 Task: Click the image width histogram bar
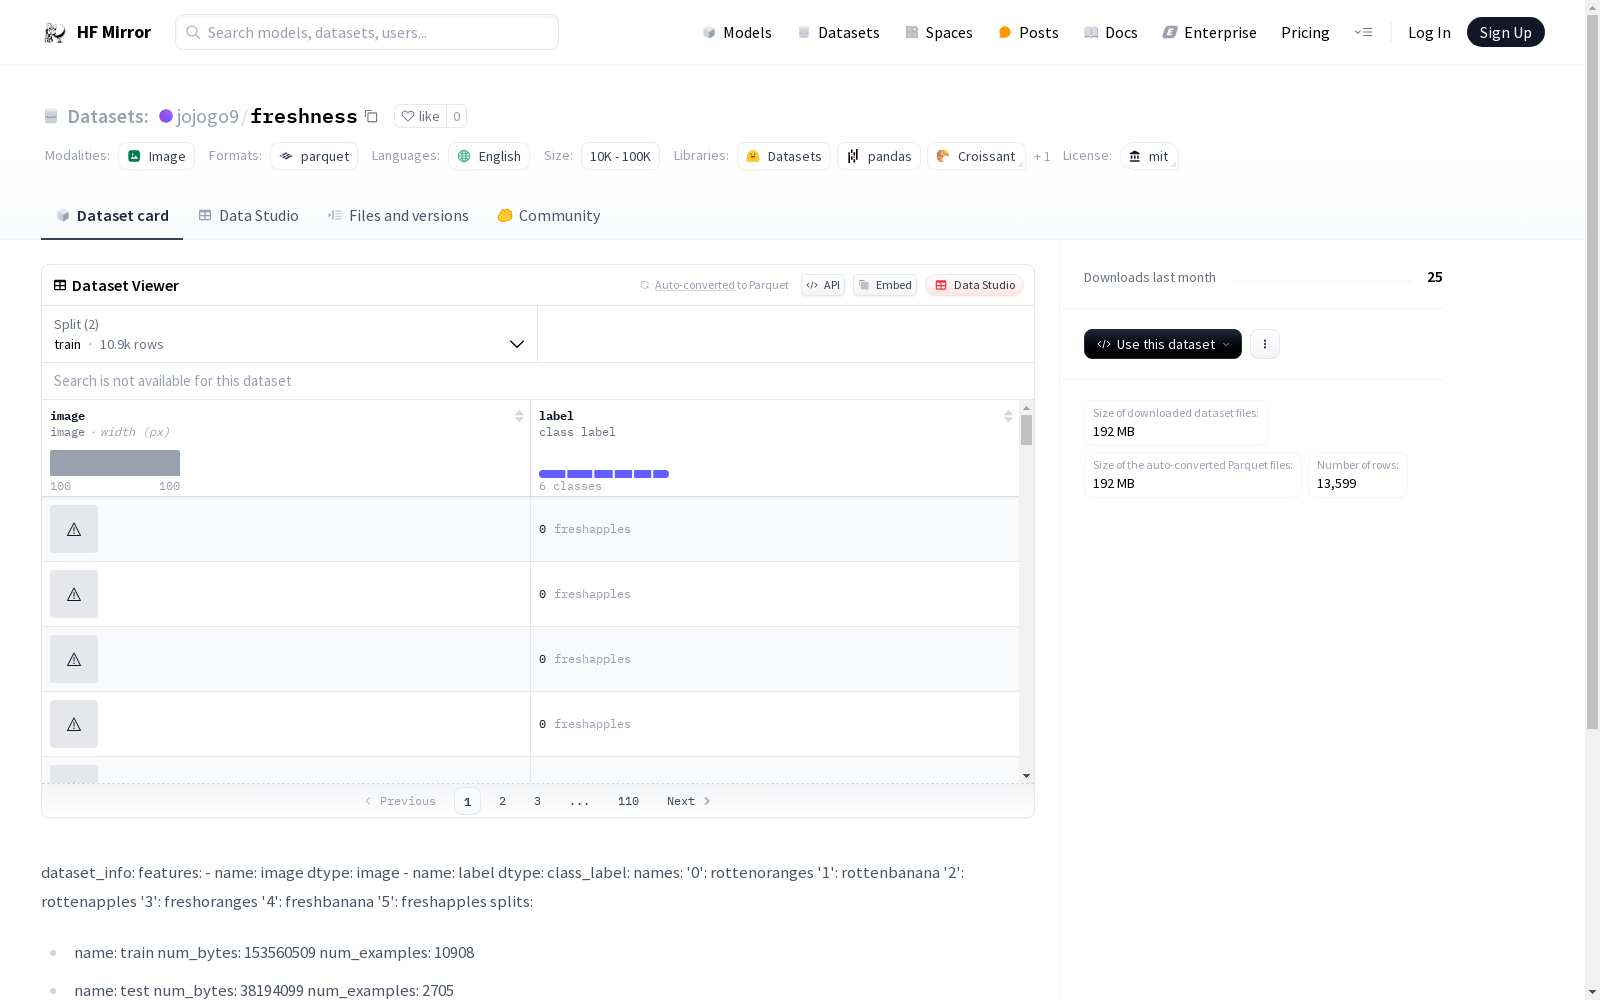coord(115,463)
